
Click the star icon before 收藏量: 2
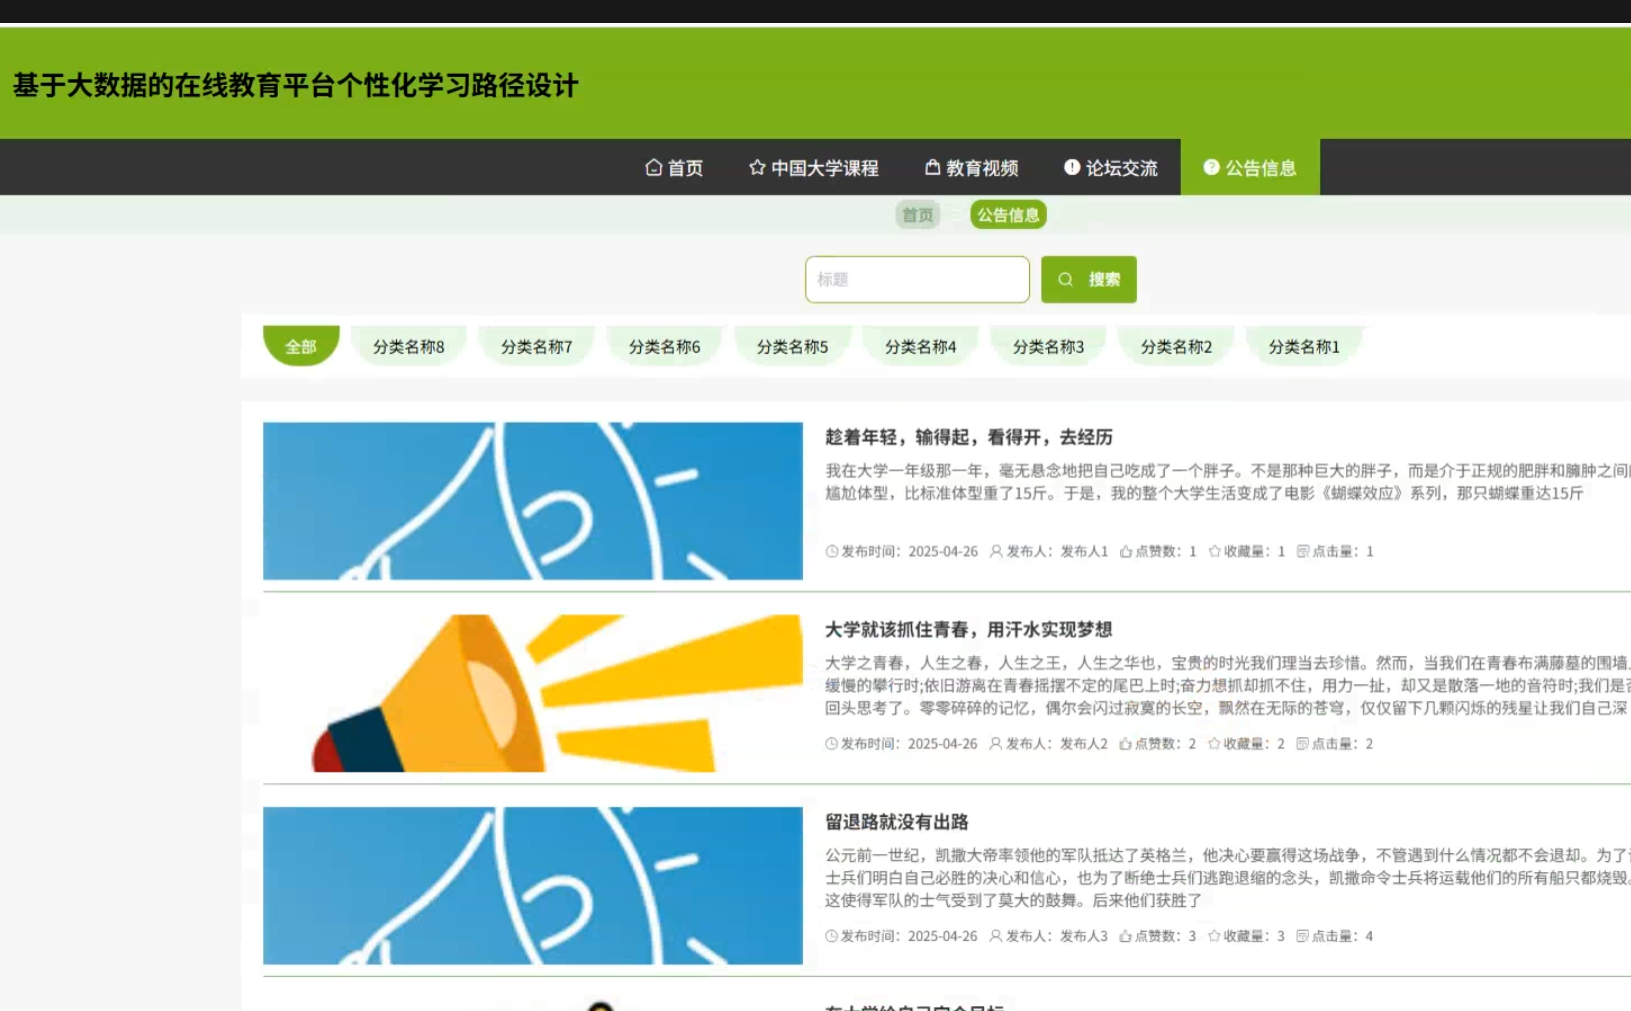(x=1214, y=744)
